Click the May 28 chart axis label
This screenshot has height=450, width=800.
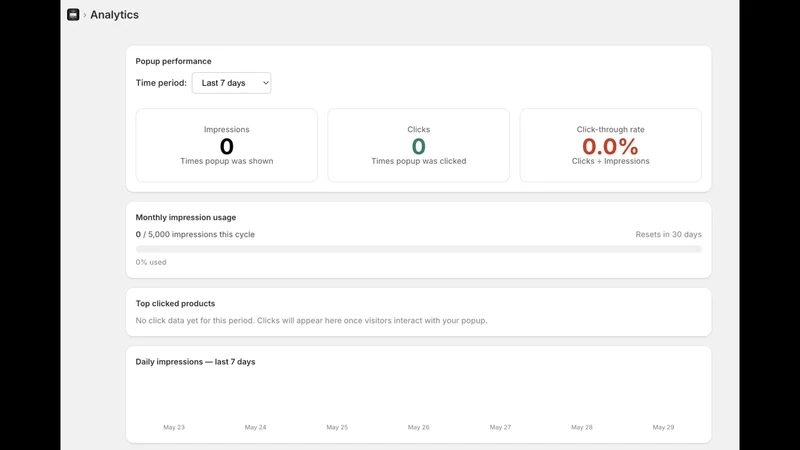click(x=582, y=427)
